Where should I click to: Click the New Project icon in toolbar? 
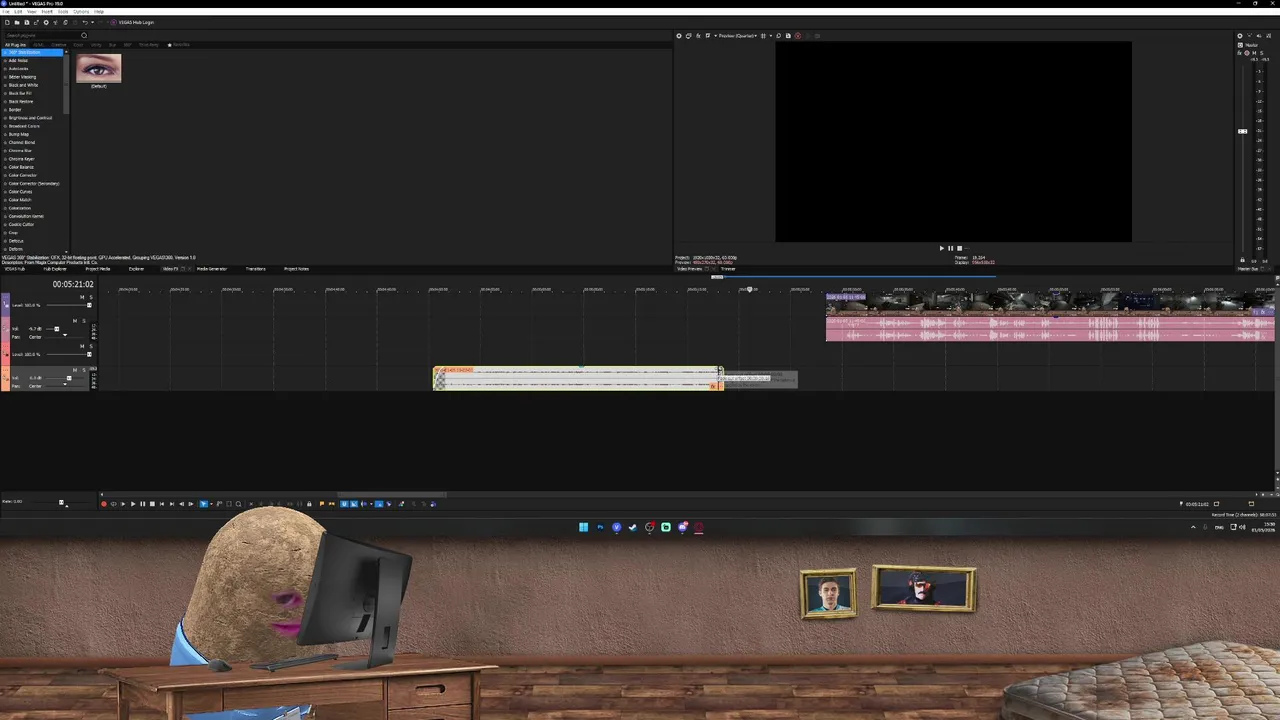pos(7,22)
